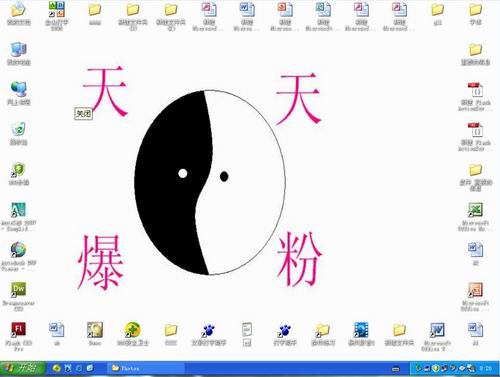500x377 pixels.
Task: Click the yellow shield icon in the system tray
Action: [x=435, y=368]
